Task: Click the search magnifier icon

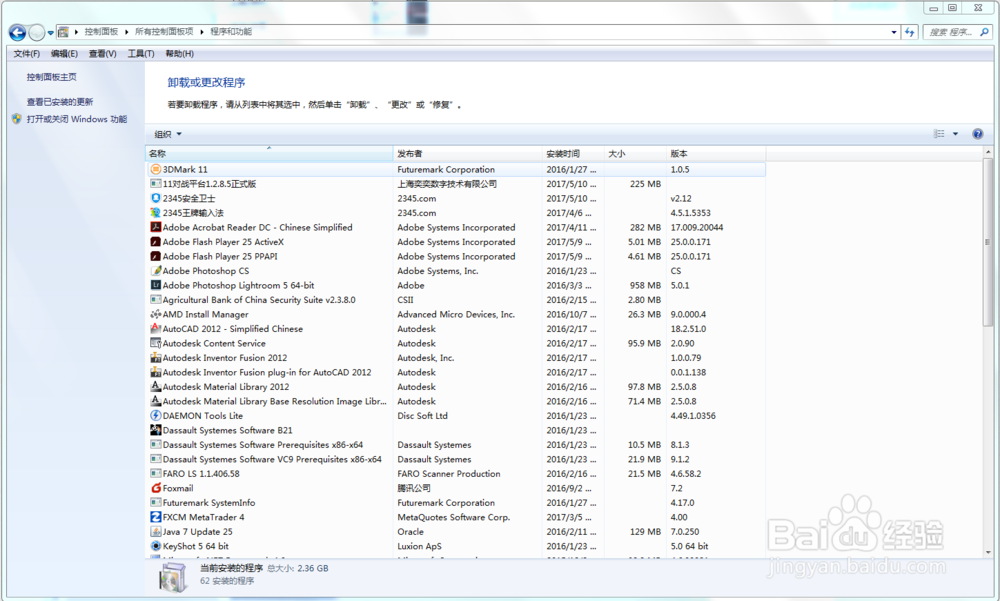Action: 984,32
